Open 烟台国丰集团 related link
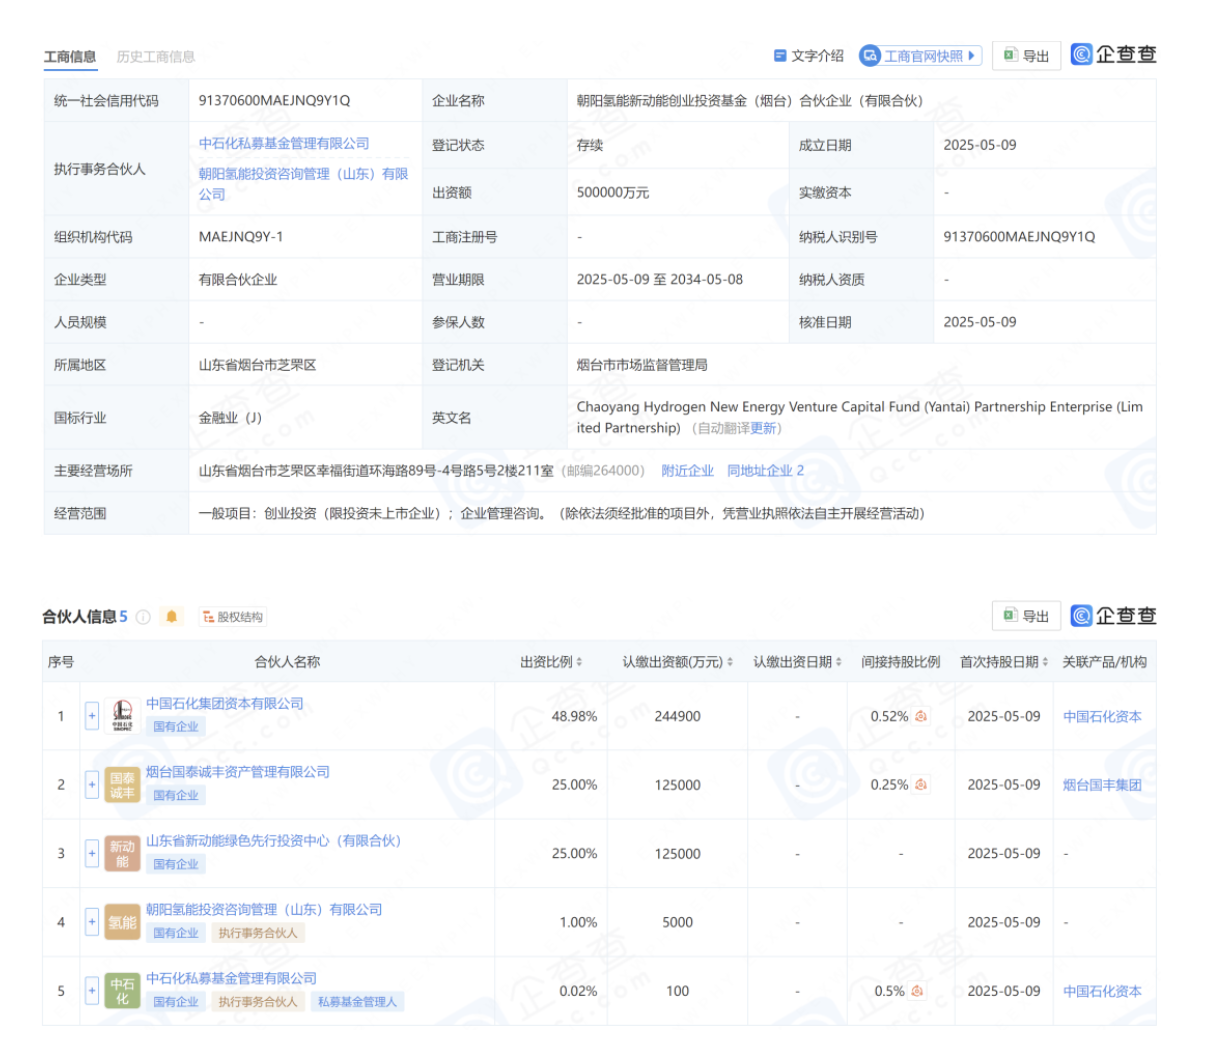Viewport: 1216px width, 1062px height. (x=1102, y=785)
